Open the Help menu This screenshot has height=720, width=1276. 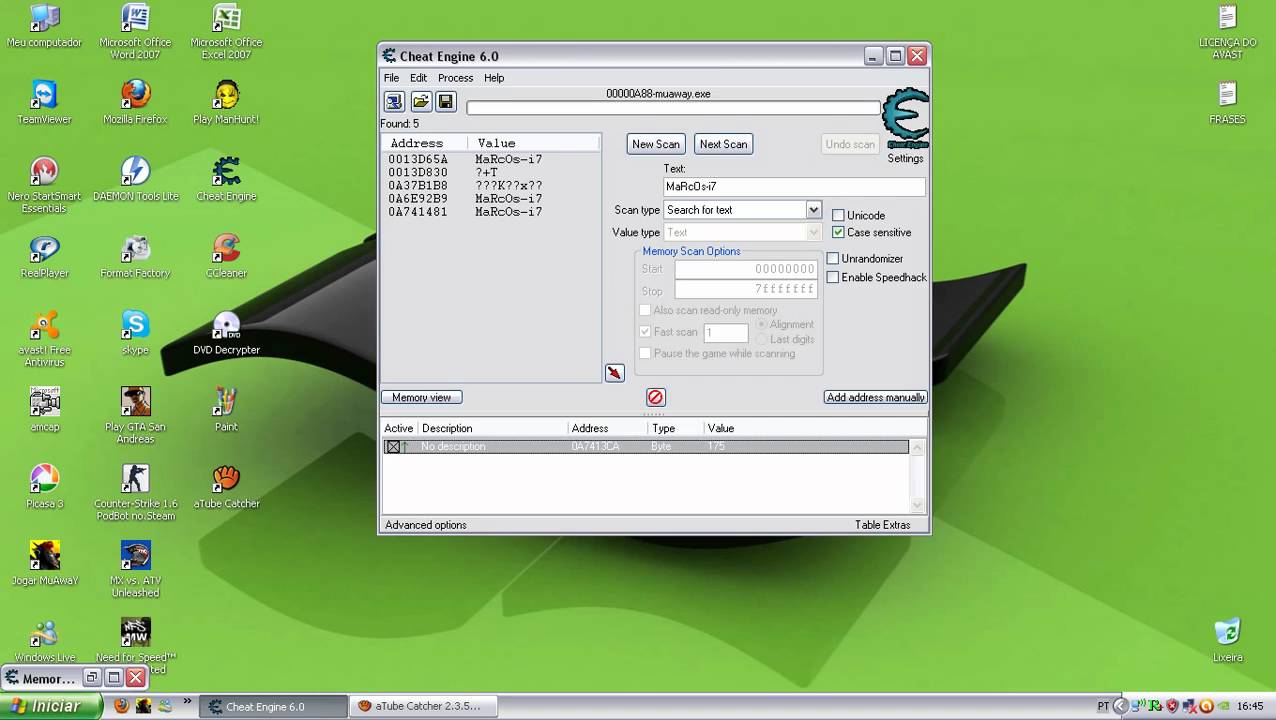pos(494,78)
